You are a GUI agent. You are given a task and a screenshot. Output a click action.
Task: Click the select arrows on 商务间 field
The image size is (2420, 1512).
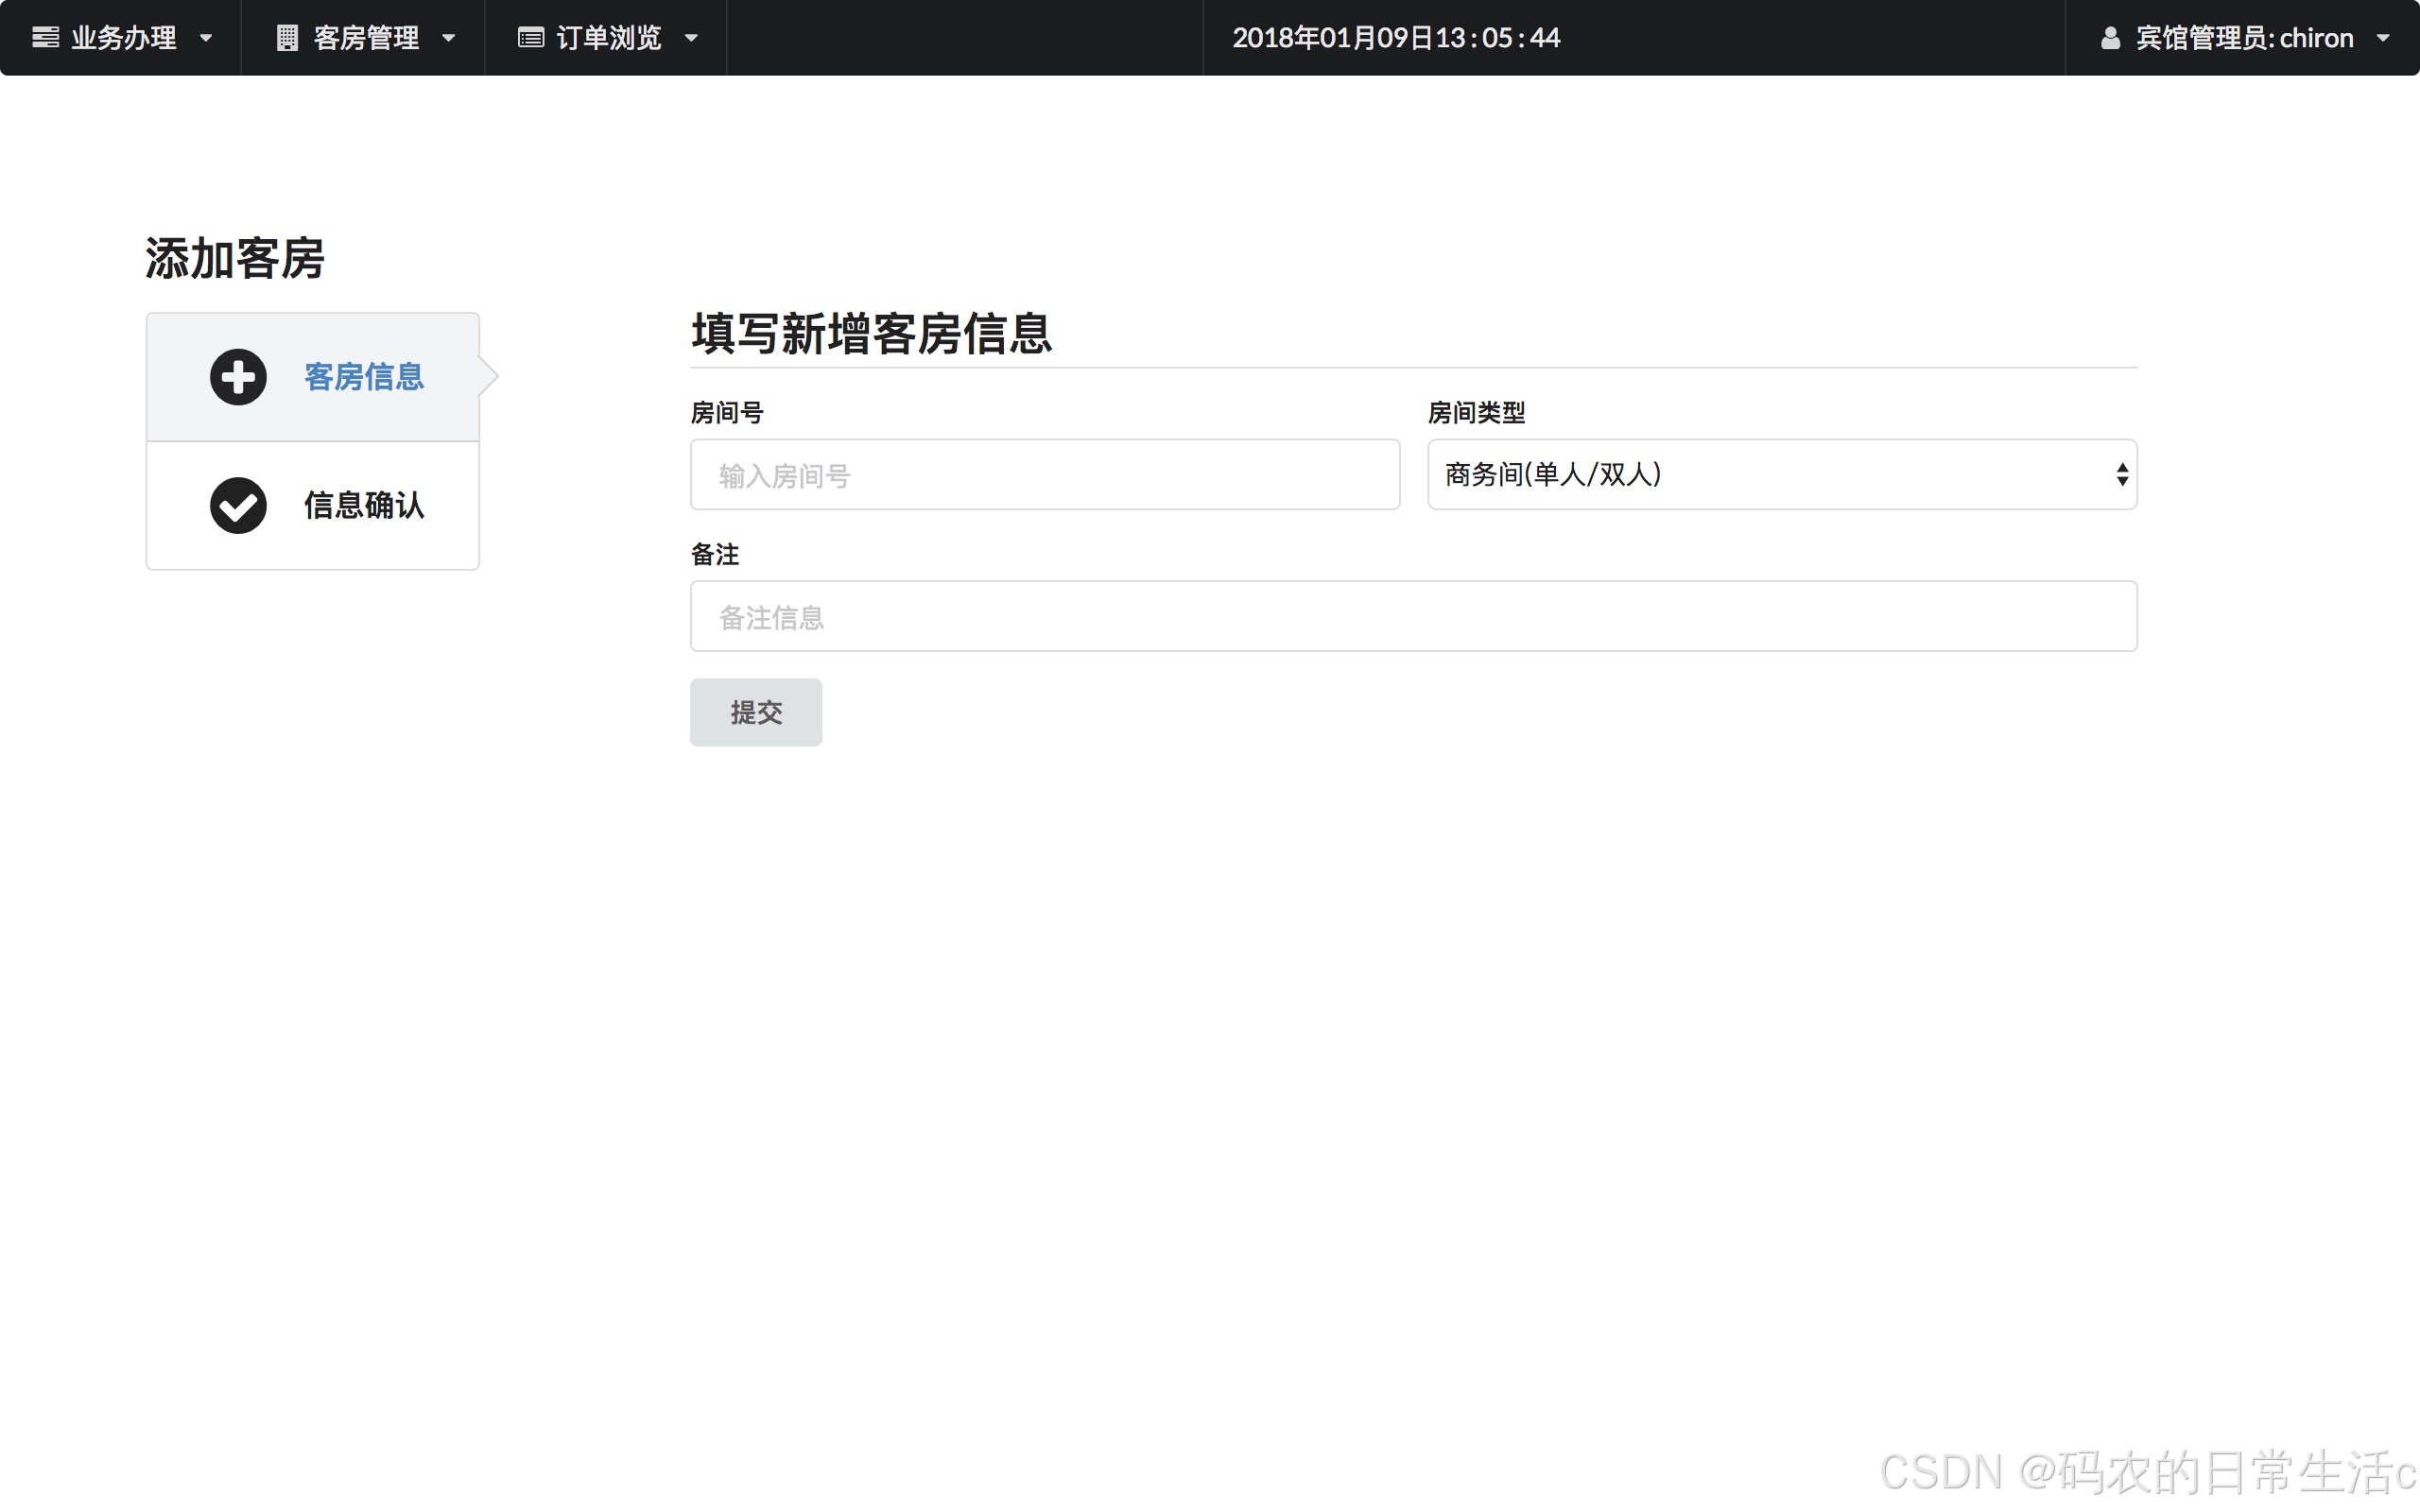[2122, 474]
